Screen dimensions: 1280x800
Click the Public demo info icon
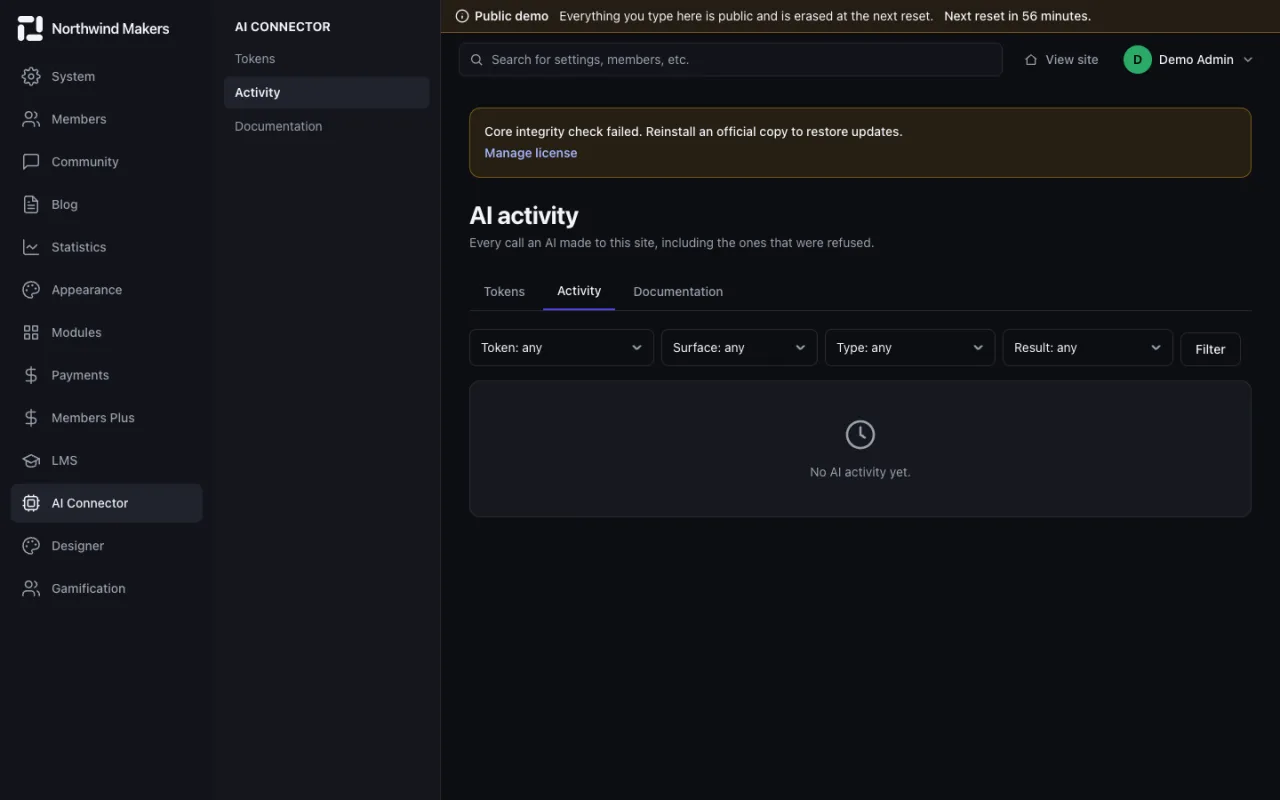[462, 16]
